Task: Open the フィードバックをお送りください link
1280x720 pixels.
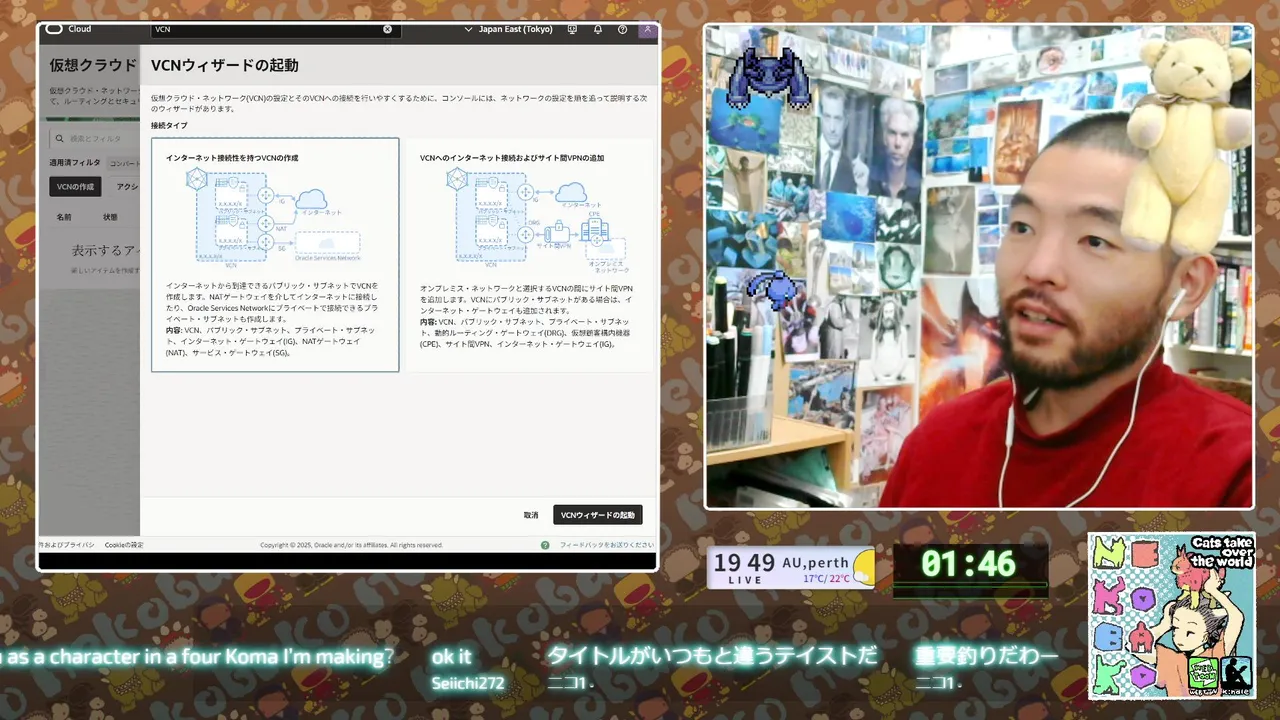Action: (606, 545)
